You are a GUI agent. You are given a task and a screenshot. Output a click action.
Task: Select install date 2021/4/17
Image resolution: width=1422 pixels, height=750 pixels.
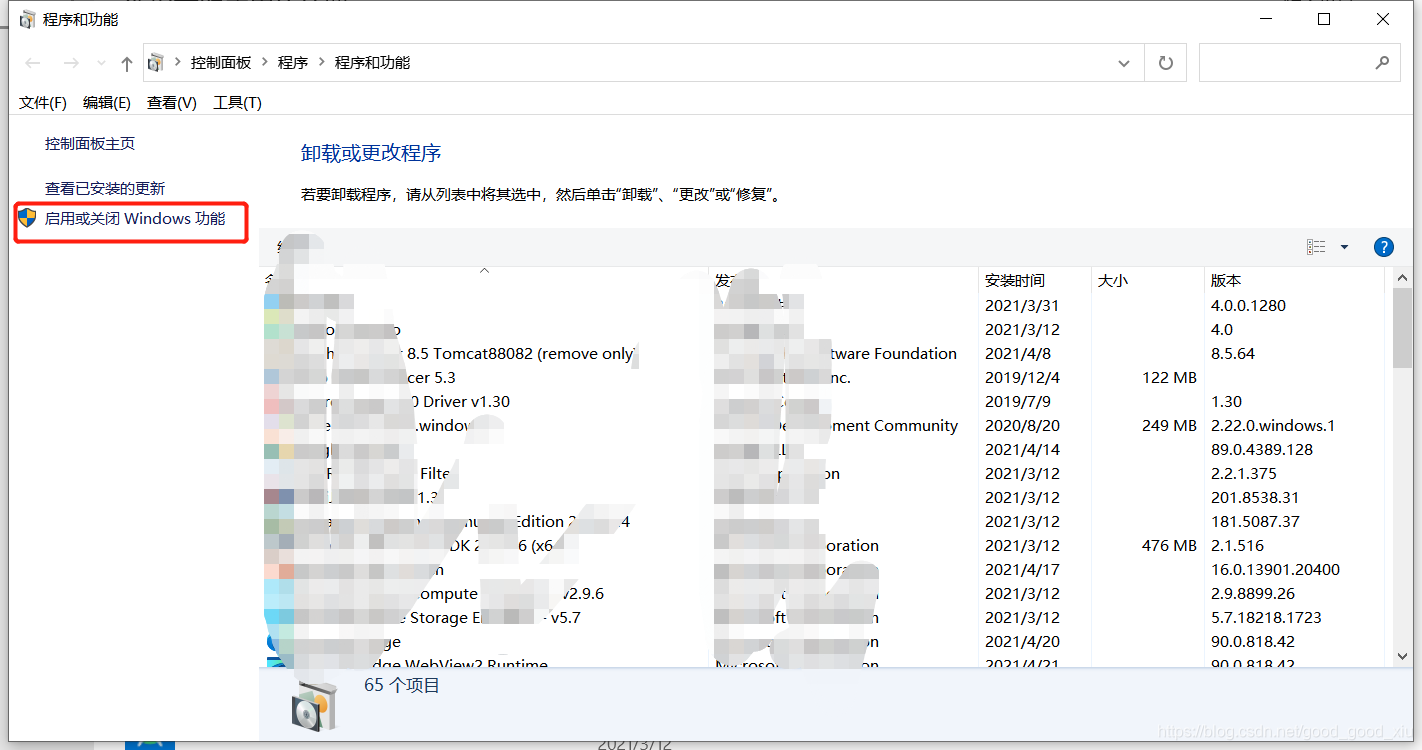pos(1022,569)
